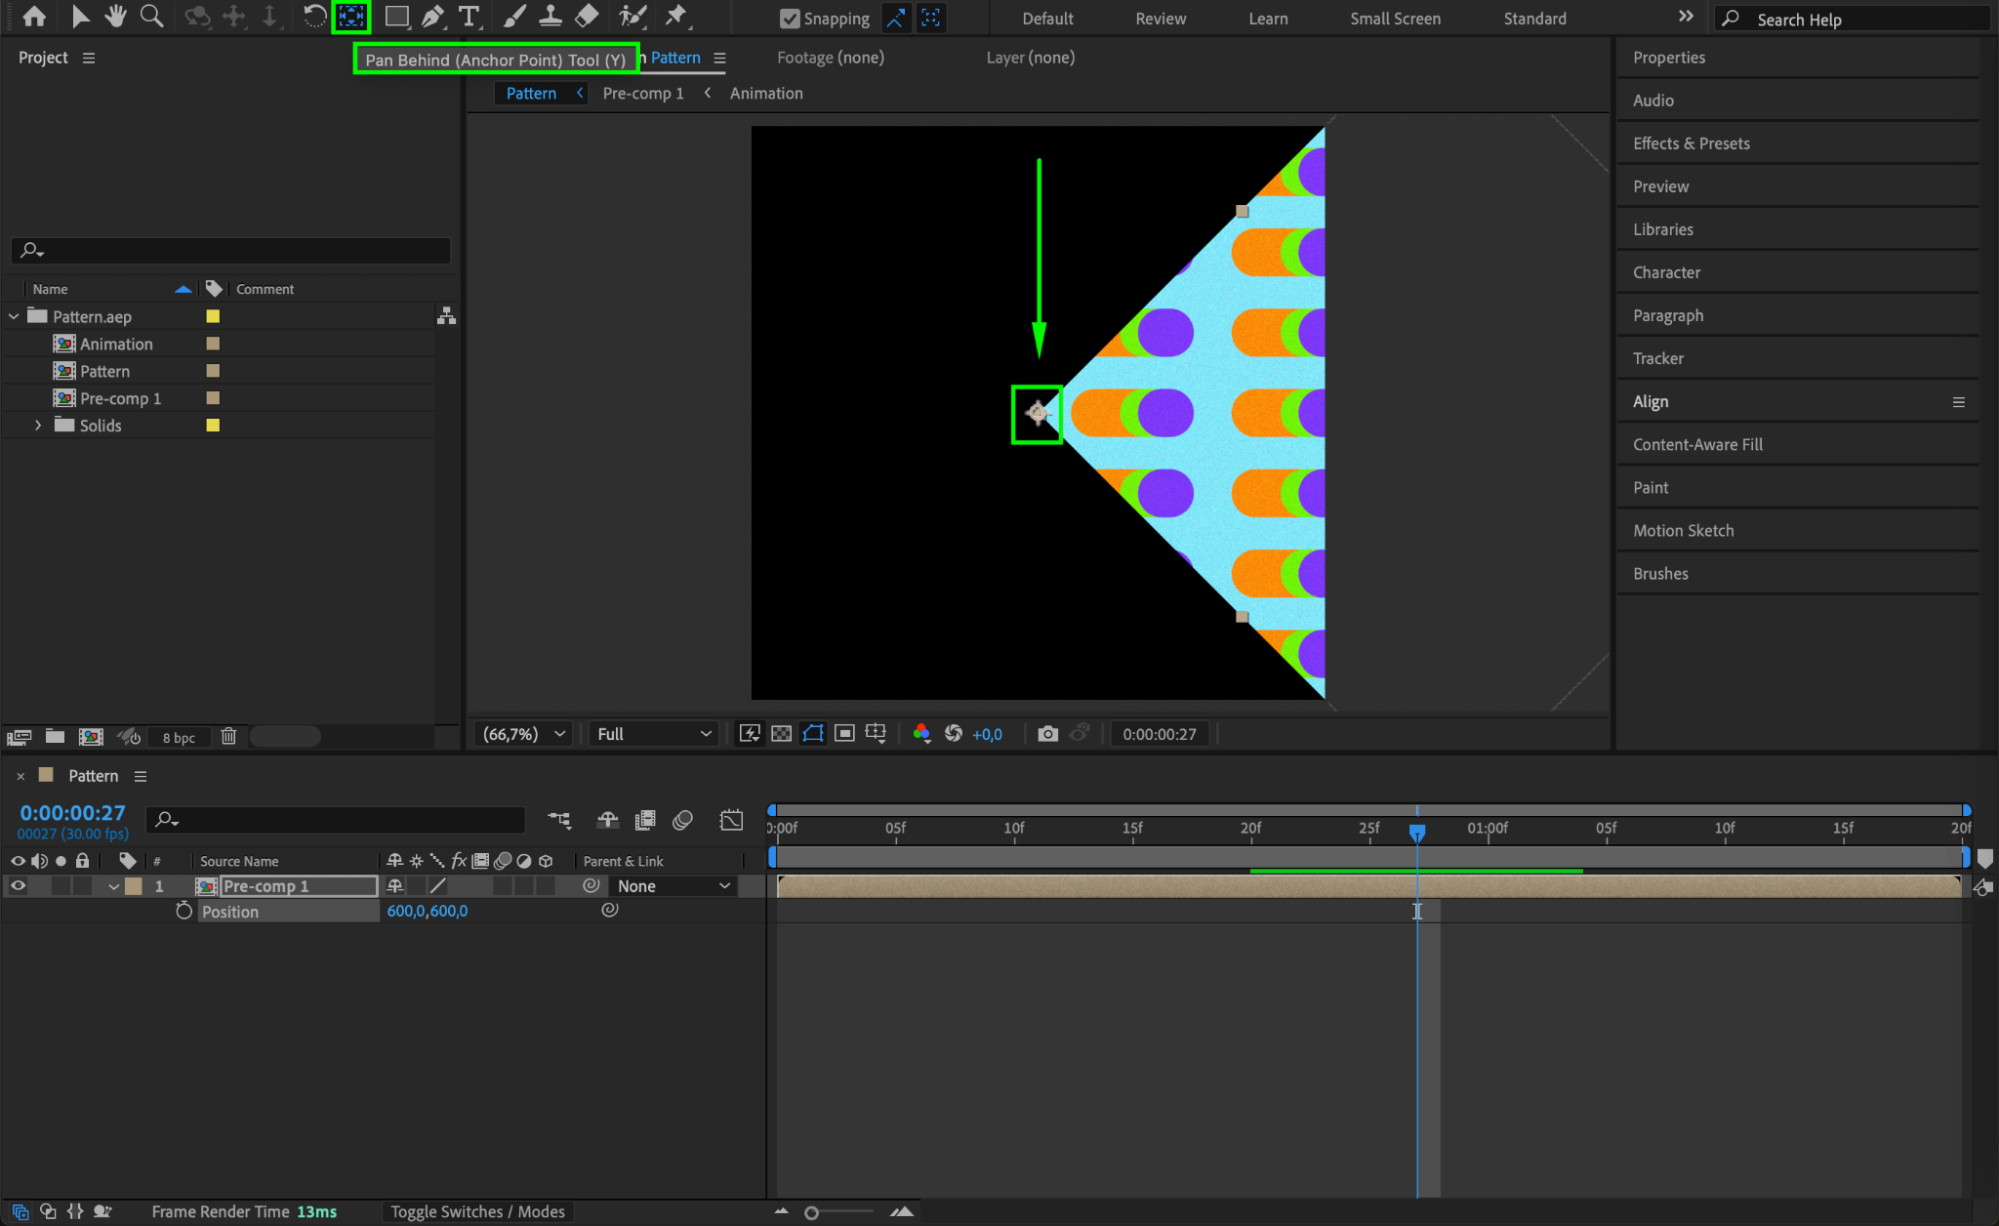1999x1226 pixels.
Task: Click Toggle Switches / Modes button
Action: pos(477,1211)
